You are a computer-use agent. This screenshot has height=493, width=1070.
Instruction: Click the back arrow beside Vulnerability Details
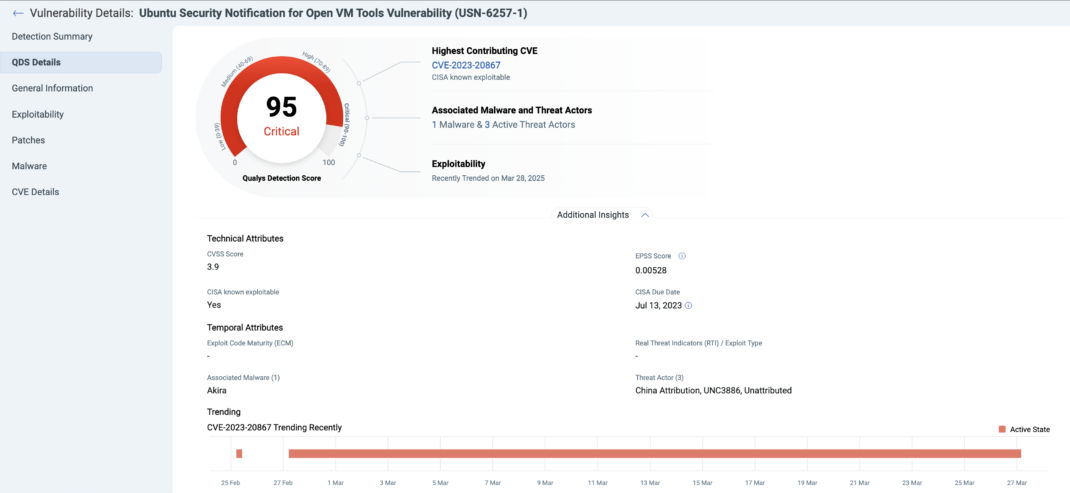point(18,13)
